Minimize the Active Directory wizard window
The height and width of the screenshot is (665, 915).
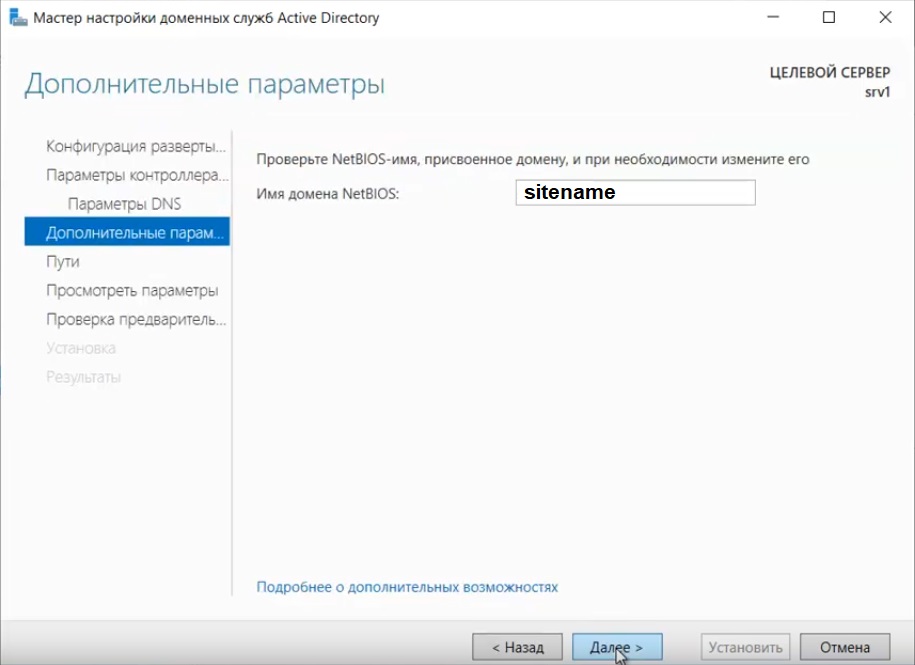click(x=772, y=18)
